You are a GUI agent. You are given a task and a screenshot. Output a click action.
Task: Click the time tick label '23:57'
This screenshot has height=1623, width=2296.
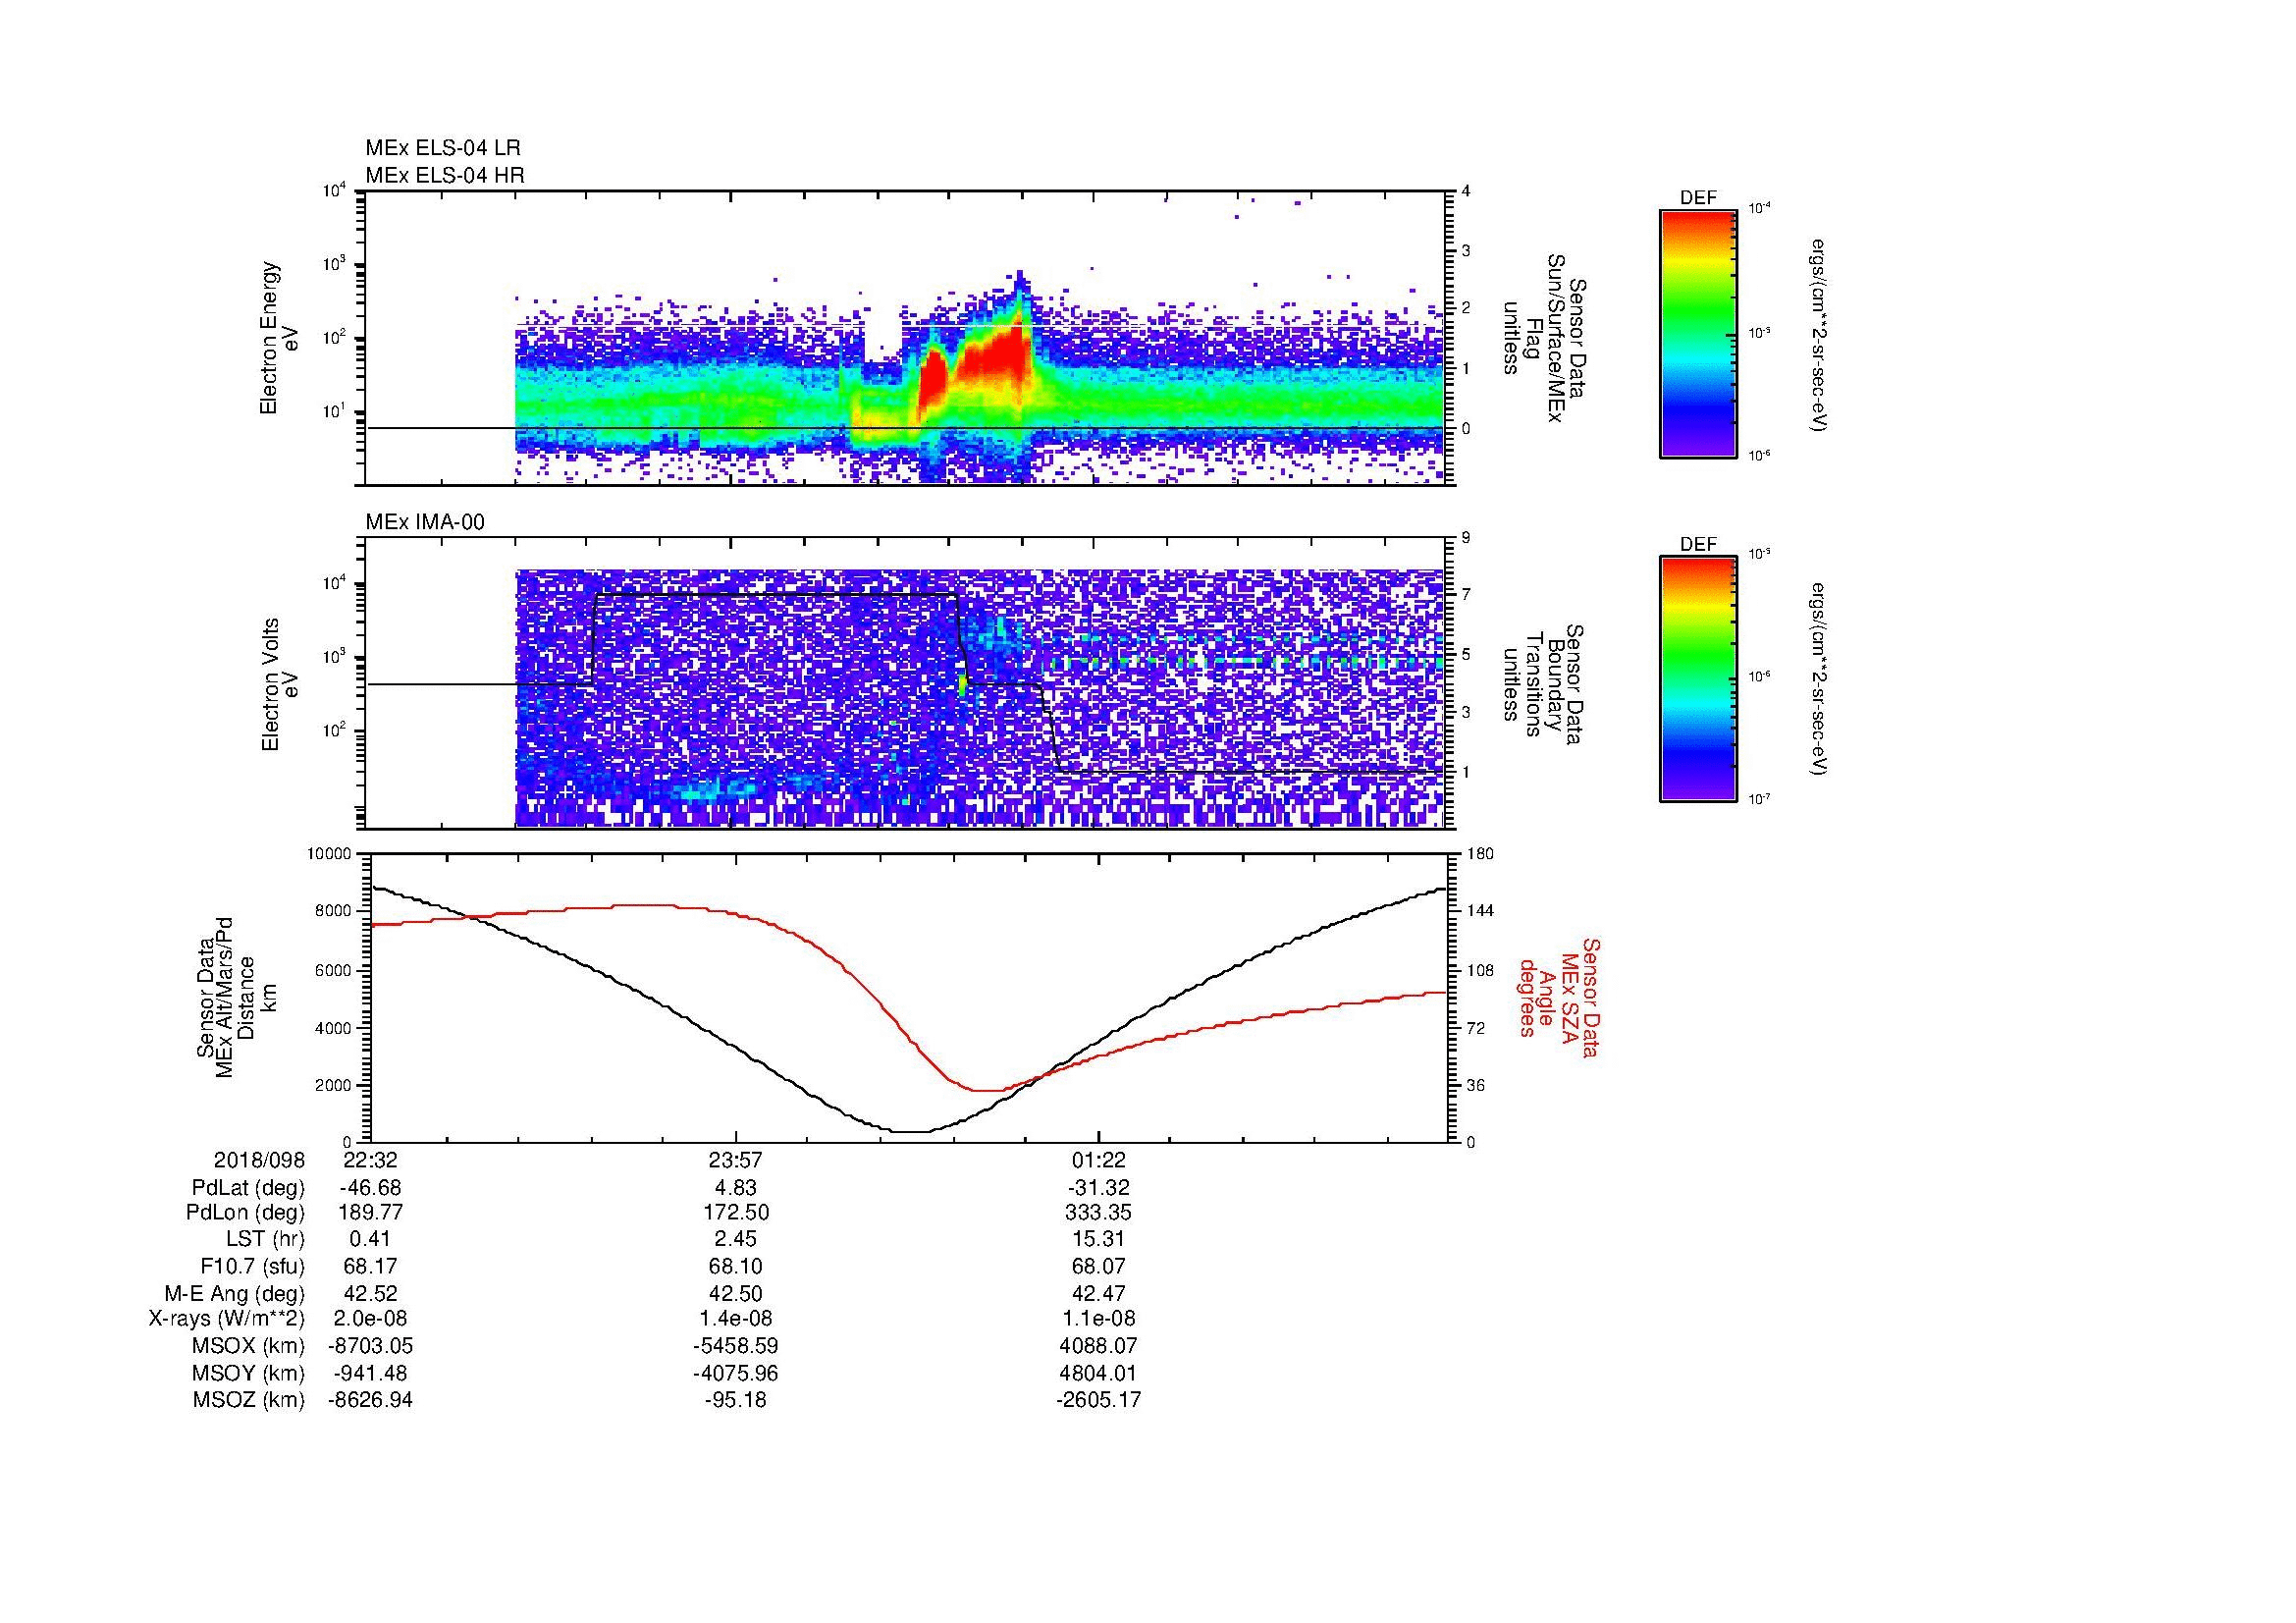point(736,1160)
